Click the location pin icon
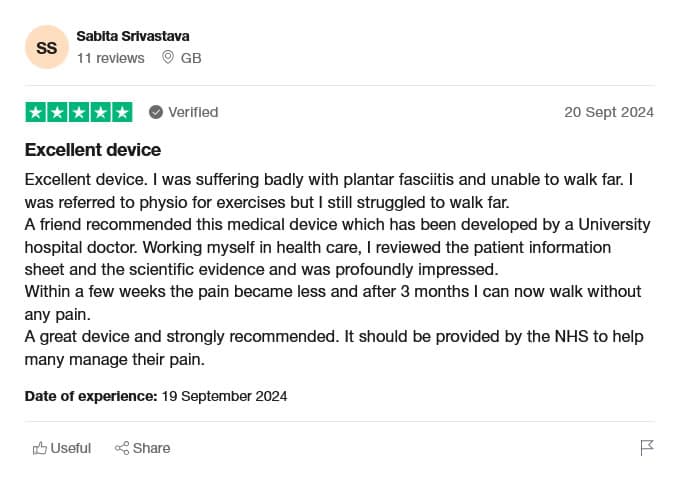The width and height of the screenshot is (680, 477). click(167, 58)
